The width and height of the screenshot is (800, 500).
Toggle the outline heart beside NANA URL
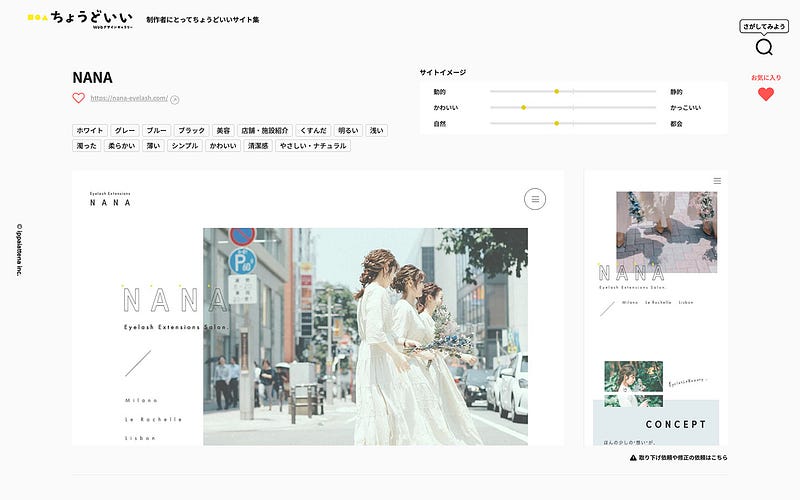tap(79, 98)
